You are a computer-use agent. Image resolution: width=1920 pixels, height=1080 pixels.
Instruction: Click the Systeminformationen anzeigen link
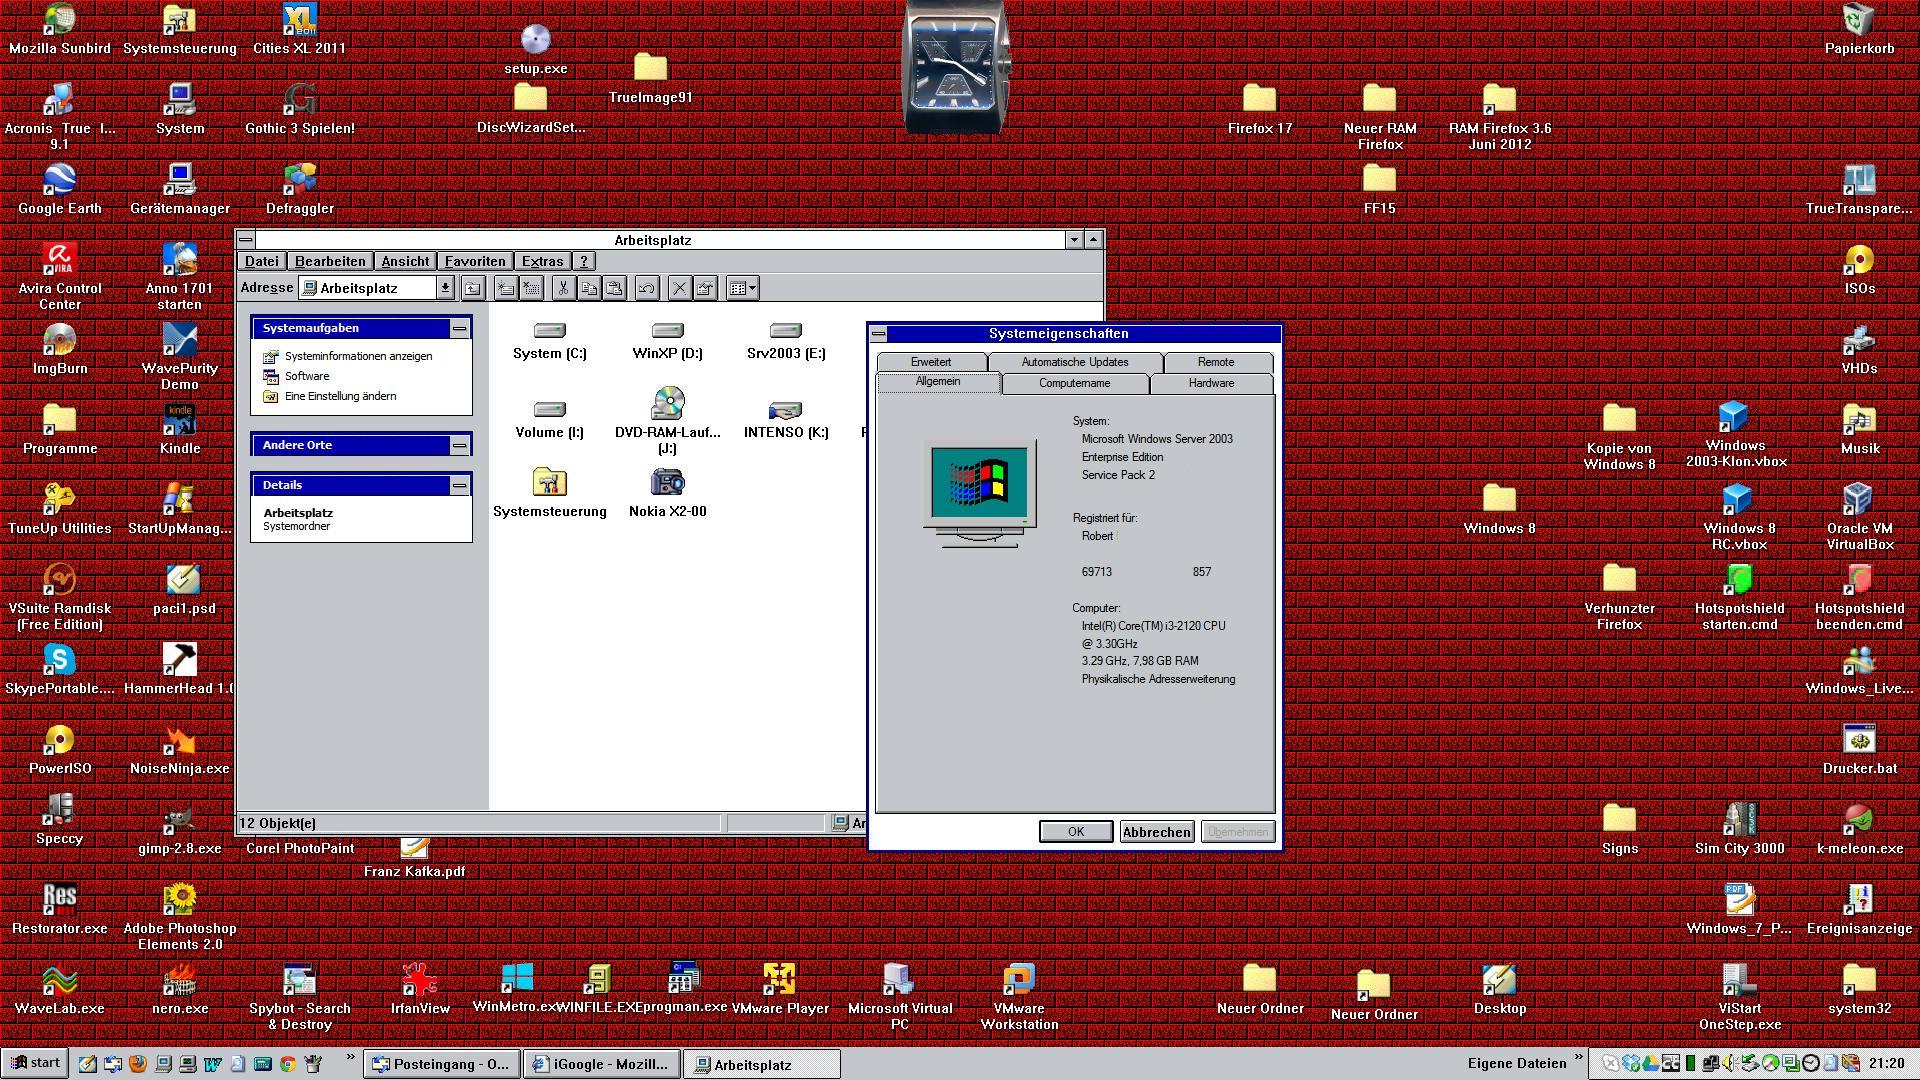[358, 357]
